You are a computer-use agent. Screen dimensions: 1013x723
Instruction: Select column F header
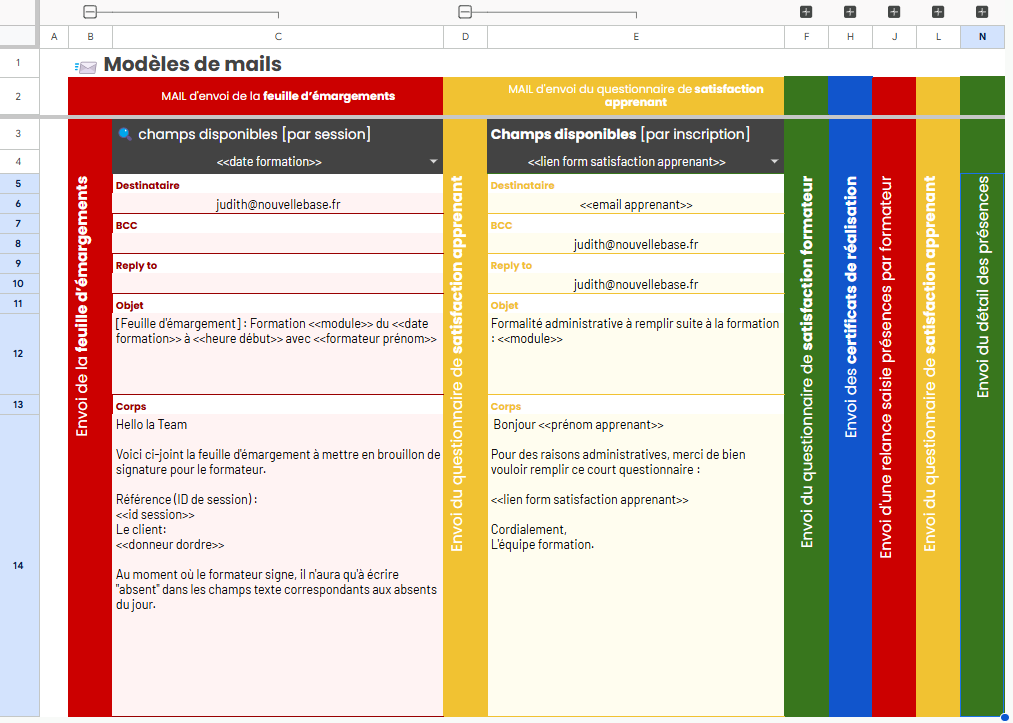click(806, 37)
